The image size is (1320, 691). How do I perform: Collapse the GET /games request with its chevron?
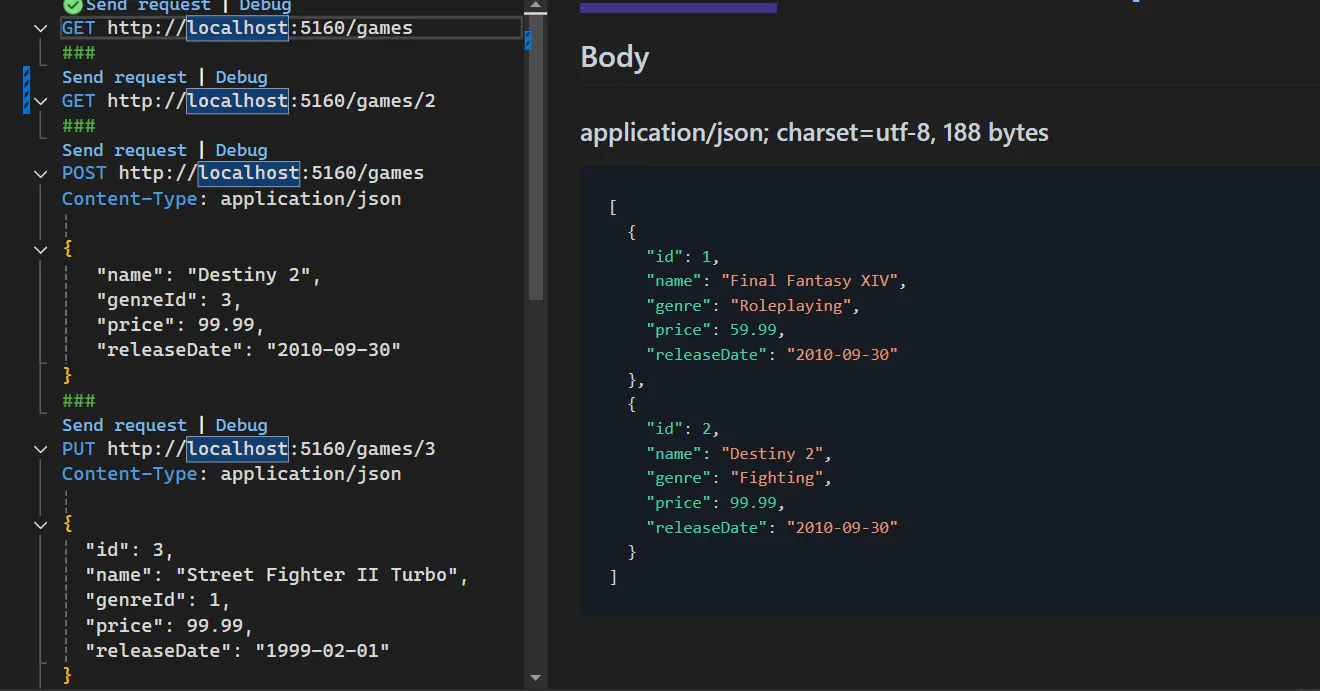coord(40,28)
